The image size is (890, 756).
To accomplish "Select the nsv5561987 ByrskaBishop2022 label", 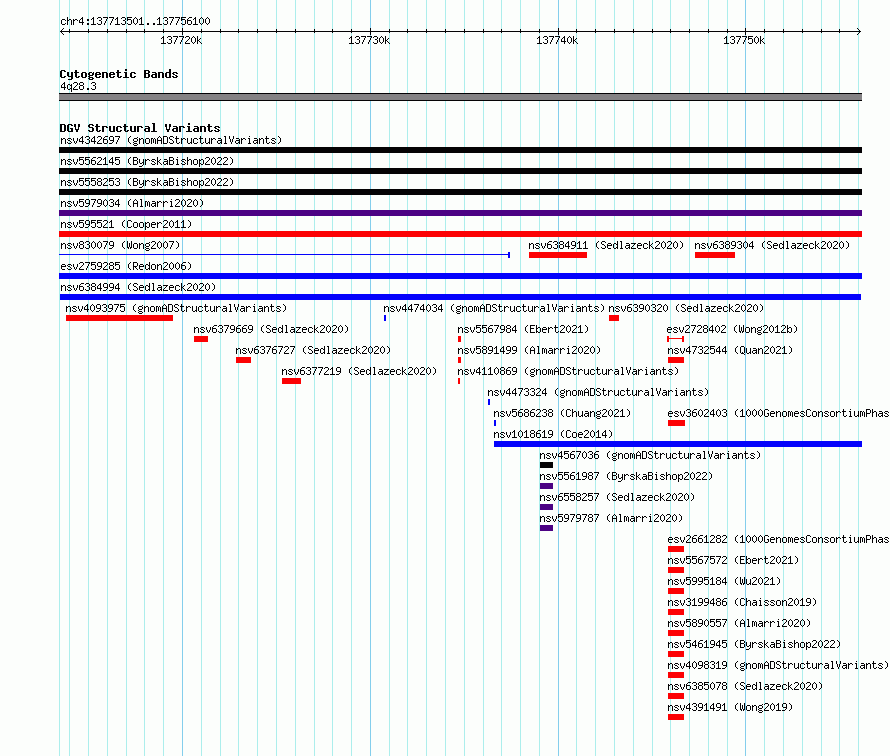I will pyautogui.click(x=626, y=476).
